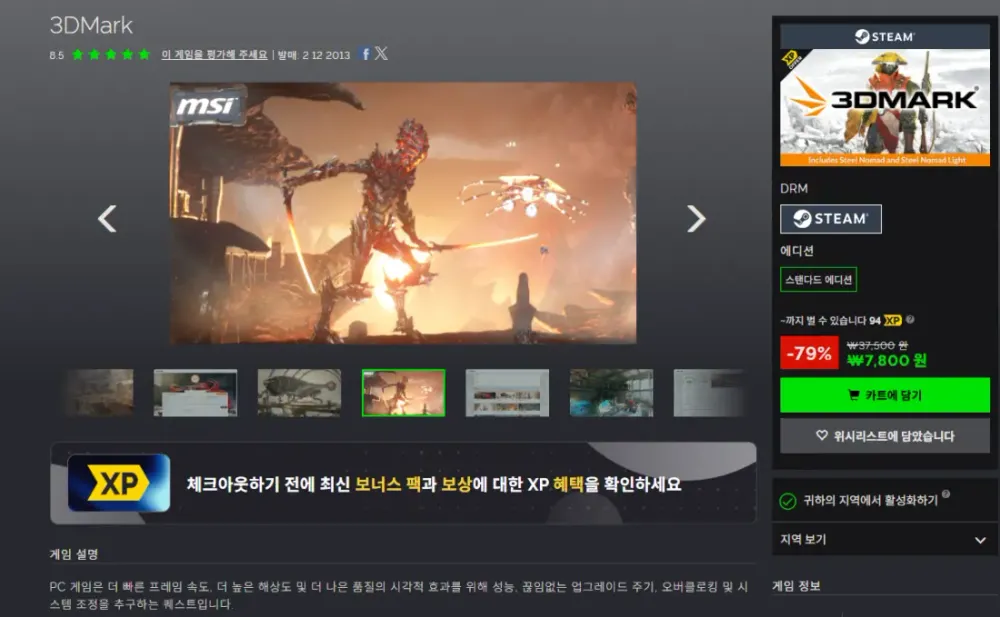Click the -79% discount badge
The height and width of the screenshot is (617, 1000).
(809, 353)
